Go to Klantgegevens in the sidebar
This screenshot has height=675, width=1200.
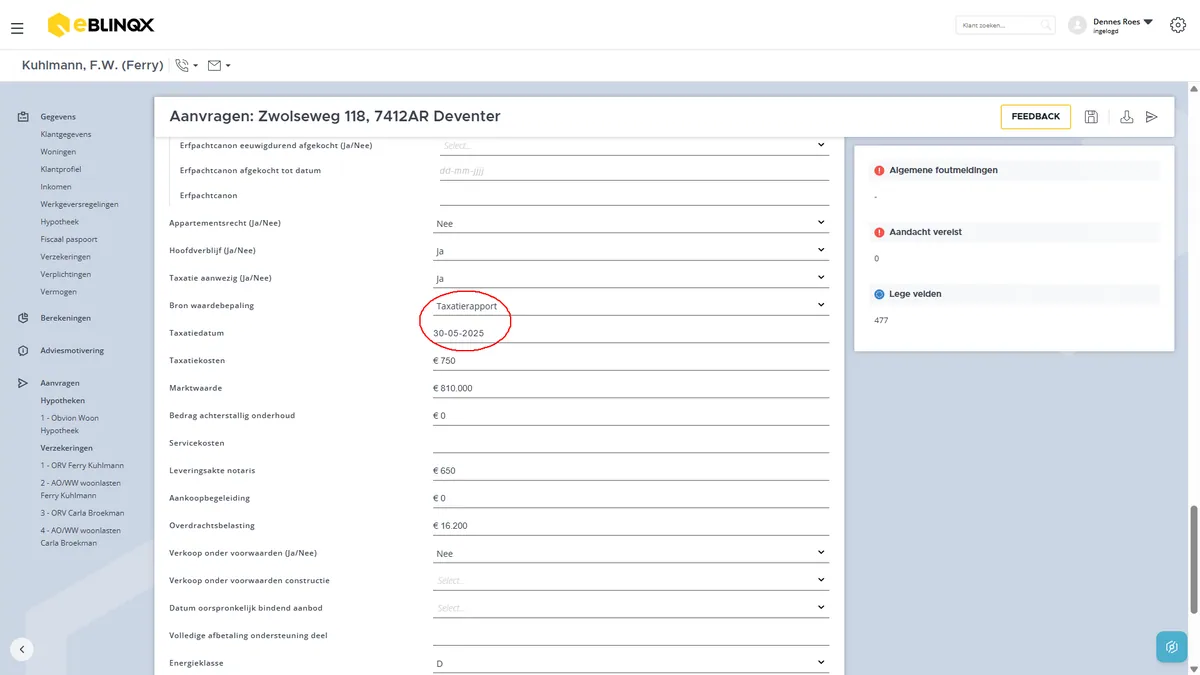[66, 134]
